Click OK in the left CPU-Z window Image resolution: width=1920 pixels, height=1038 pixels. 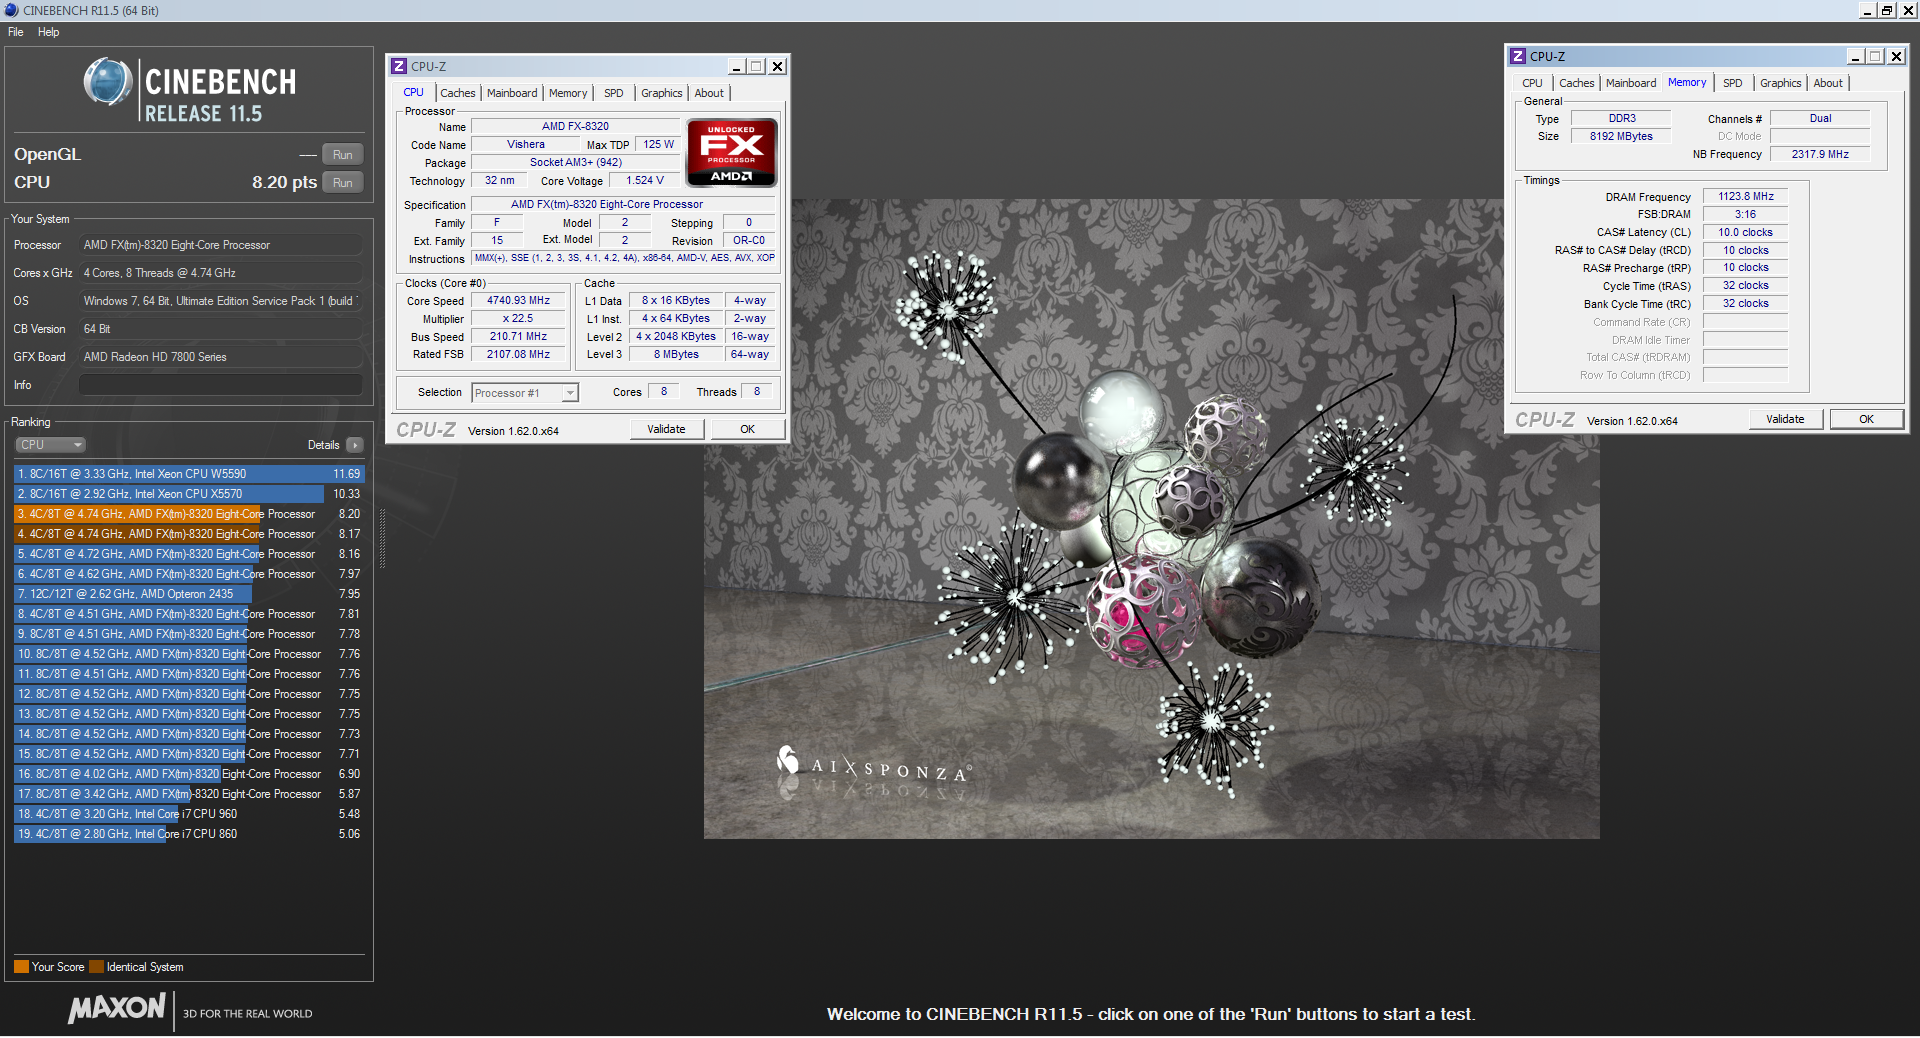coord(747,429)
